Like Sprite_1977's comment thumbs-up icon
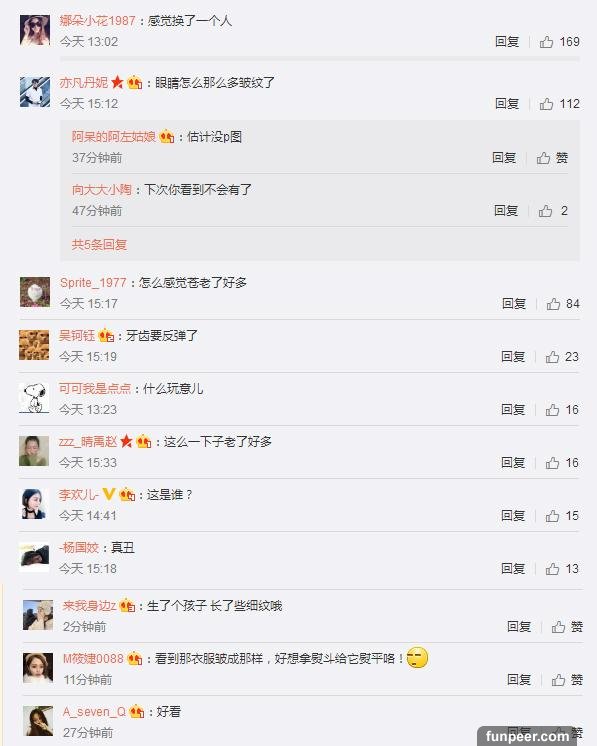The width and height of the screenshot is (597, 746). 553,304
